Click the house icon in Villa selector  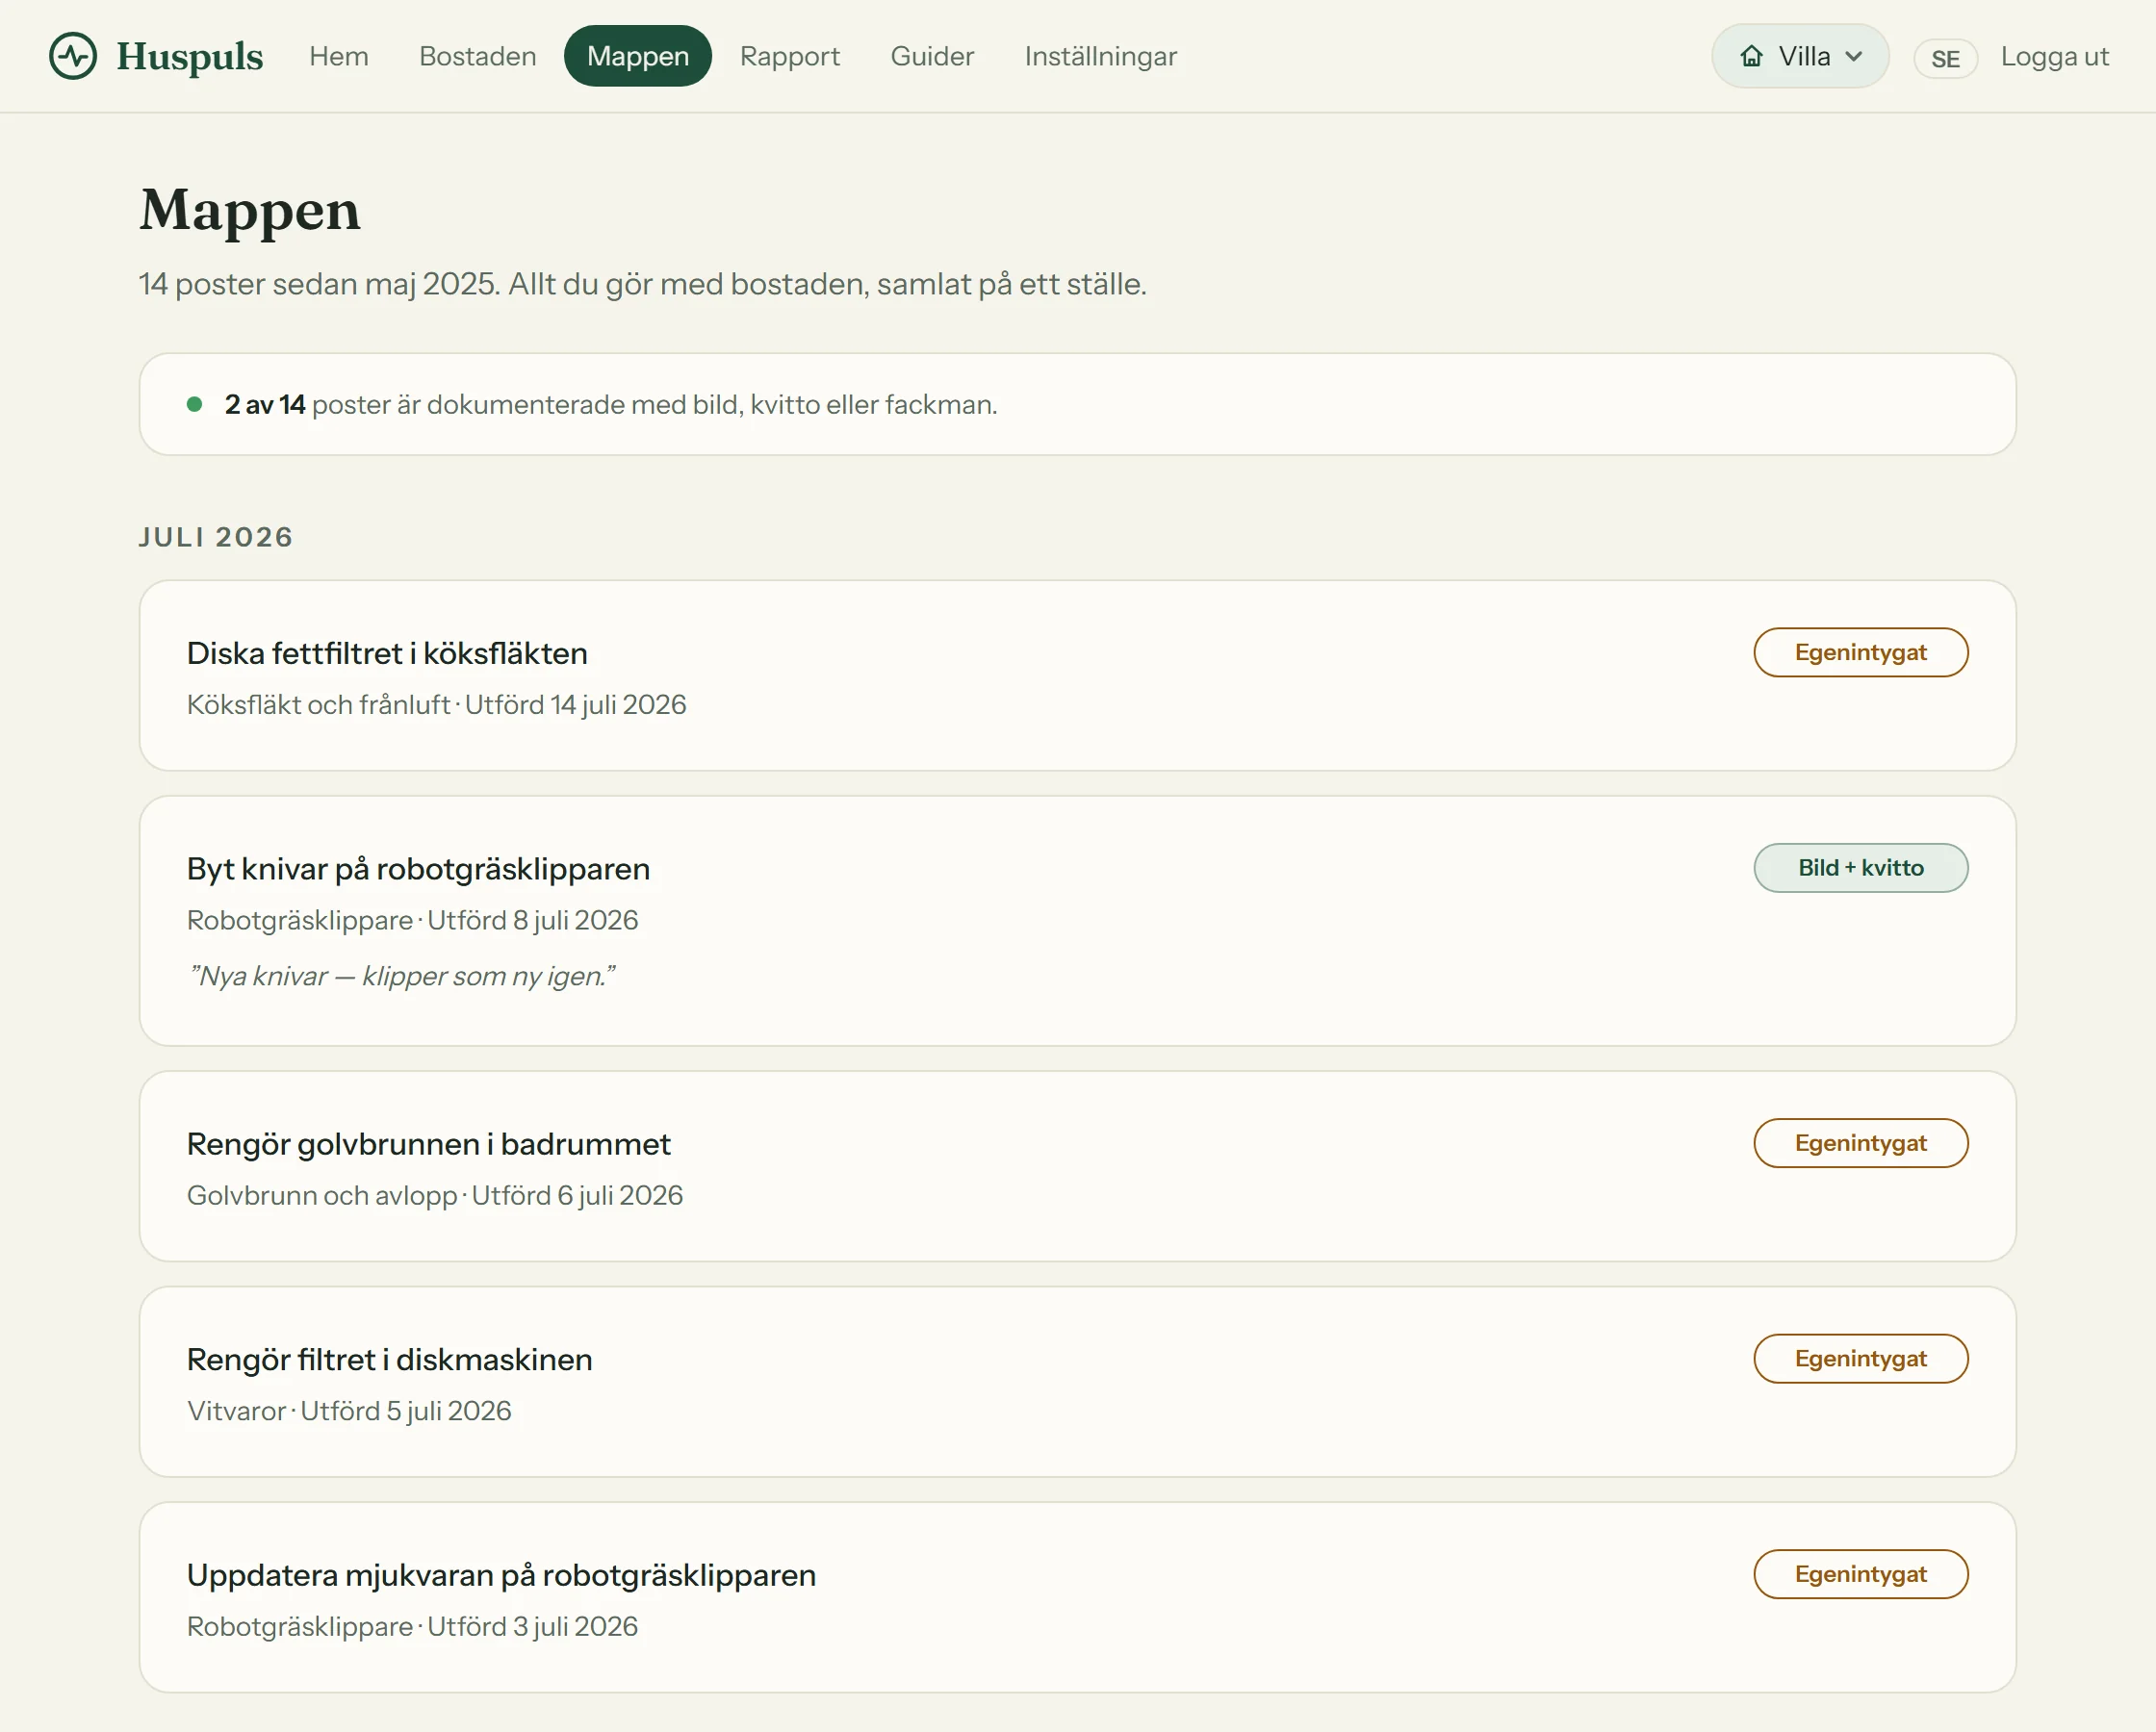tap(1751, 56)
